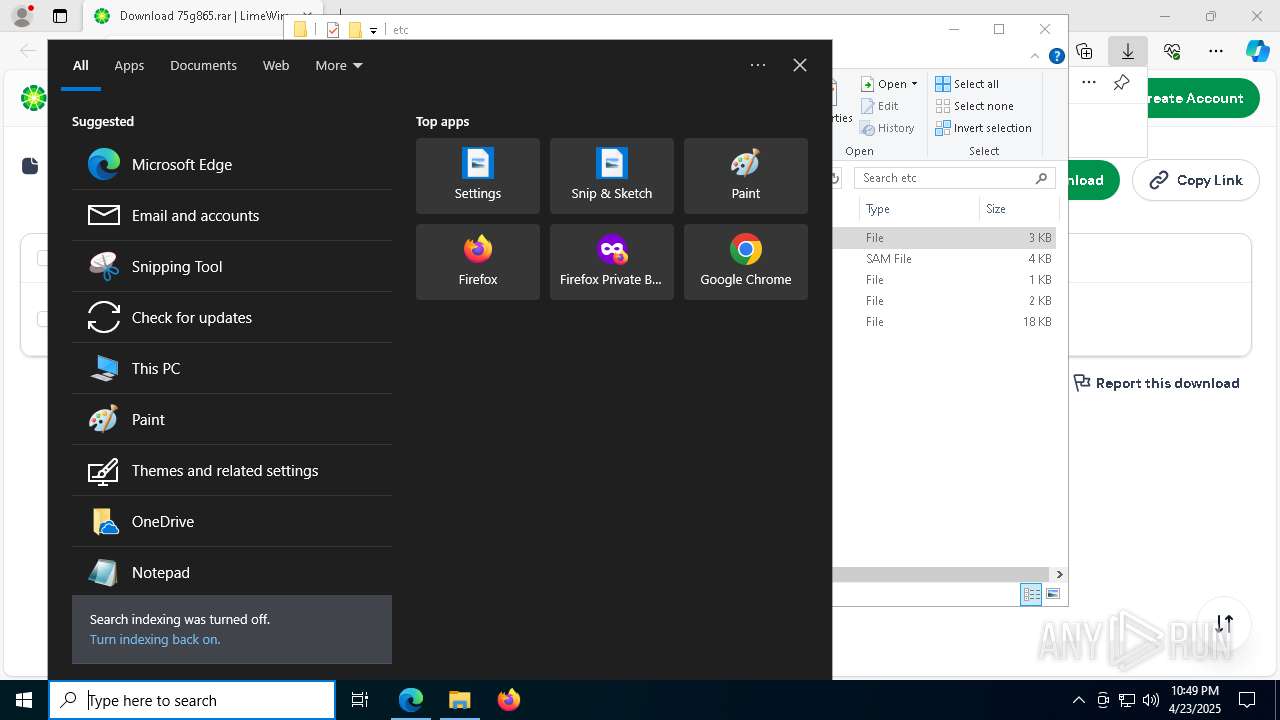Image resolution: width=1280 pixels, height=720 pixels.
Task: Open Copilot icon in Edge
Action: 1257,51
